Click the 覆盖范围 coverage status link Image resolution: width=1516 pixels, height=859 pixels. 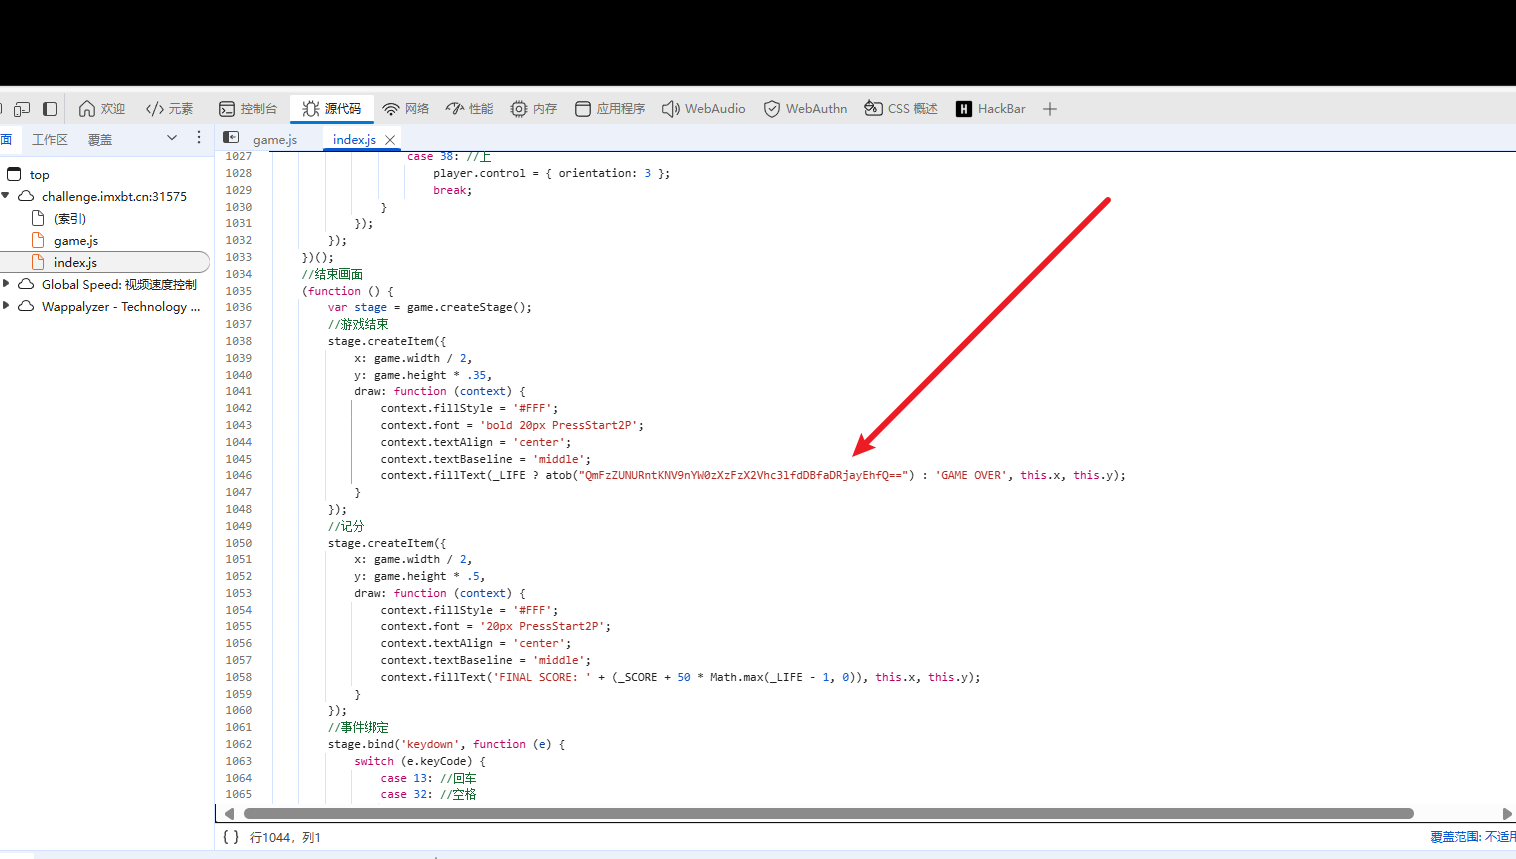(x=1472, y=837)
